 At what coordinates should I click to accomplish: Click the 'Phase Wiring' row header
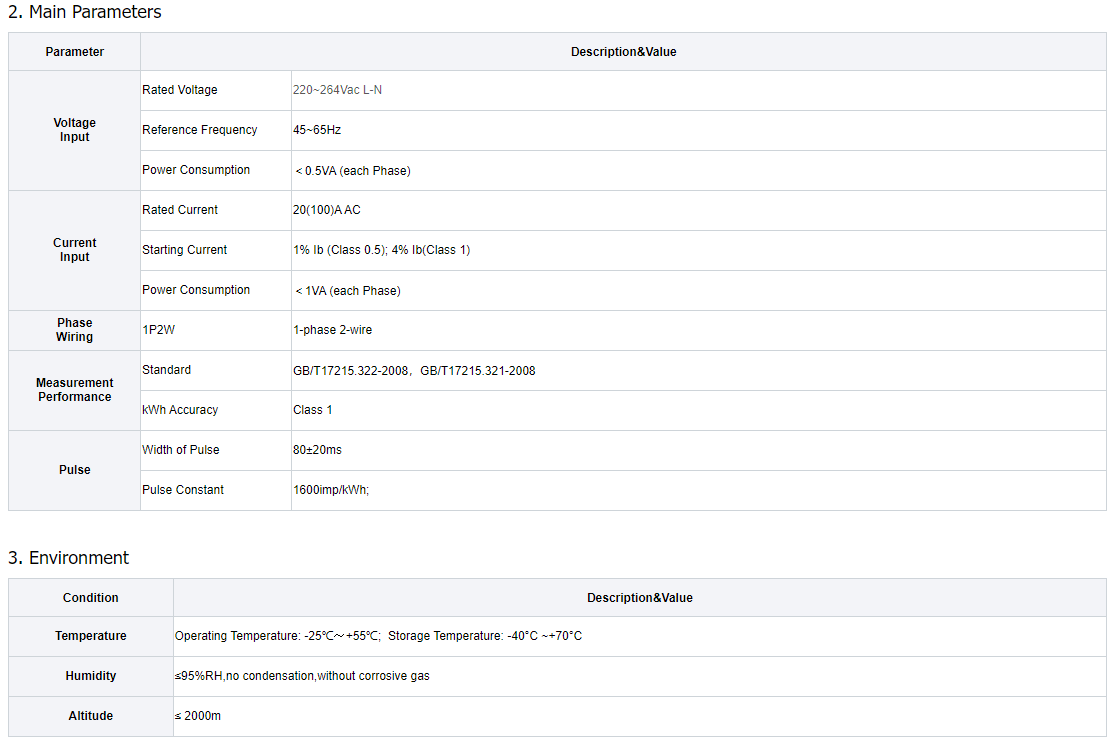(75, 330)
